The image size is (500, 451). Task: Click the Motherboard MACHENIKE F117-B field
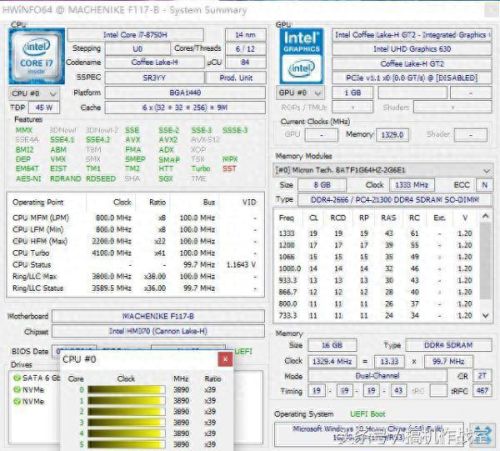(158, 316)
